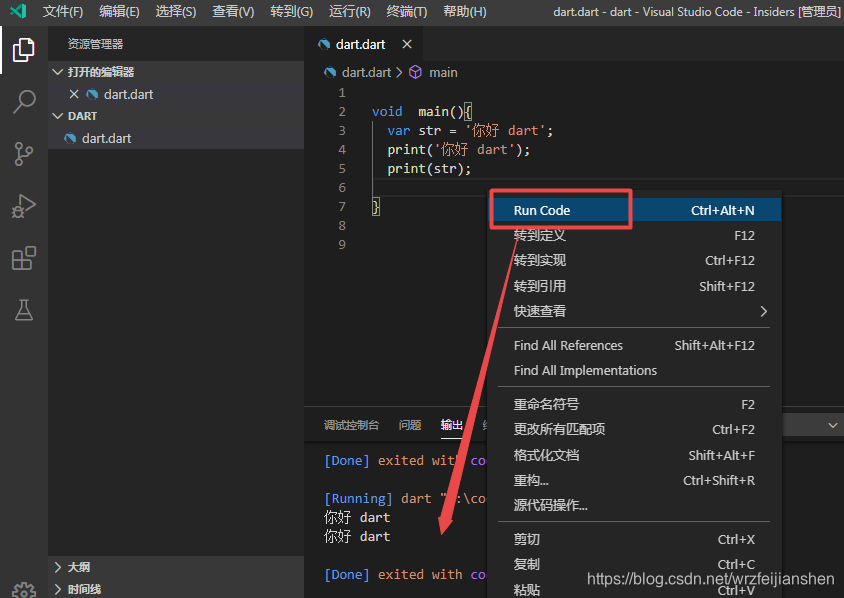
Task: Click the 资源管理器 panel title
Action: pyautogui.click(x=95, y=44)
